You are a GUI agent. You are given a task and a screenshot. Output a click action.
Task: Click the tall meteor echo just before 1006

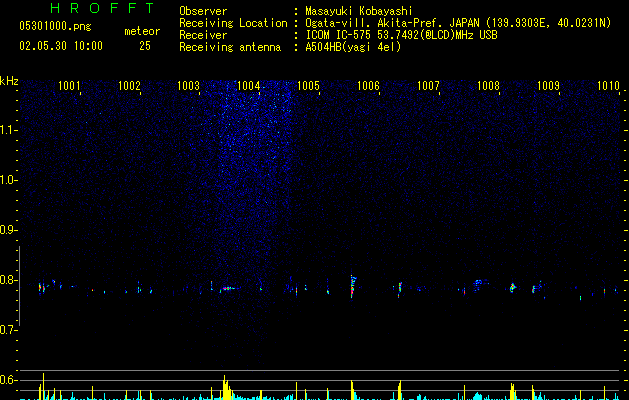(x=352, y=286)
